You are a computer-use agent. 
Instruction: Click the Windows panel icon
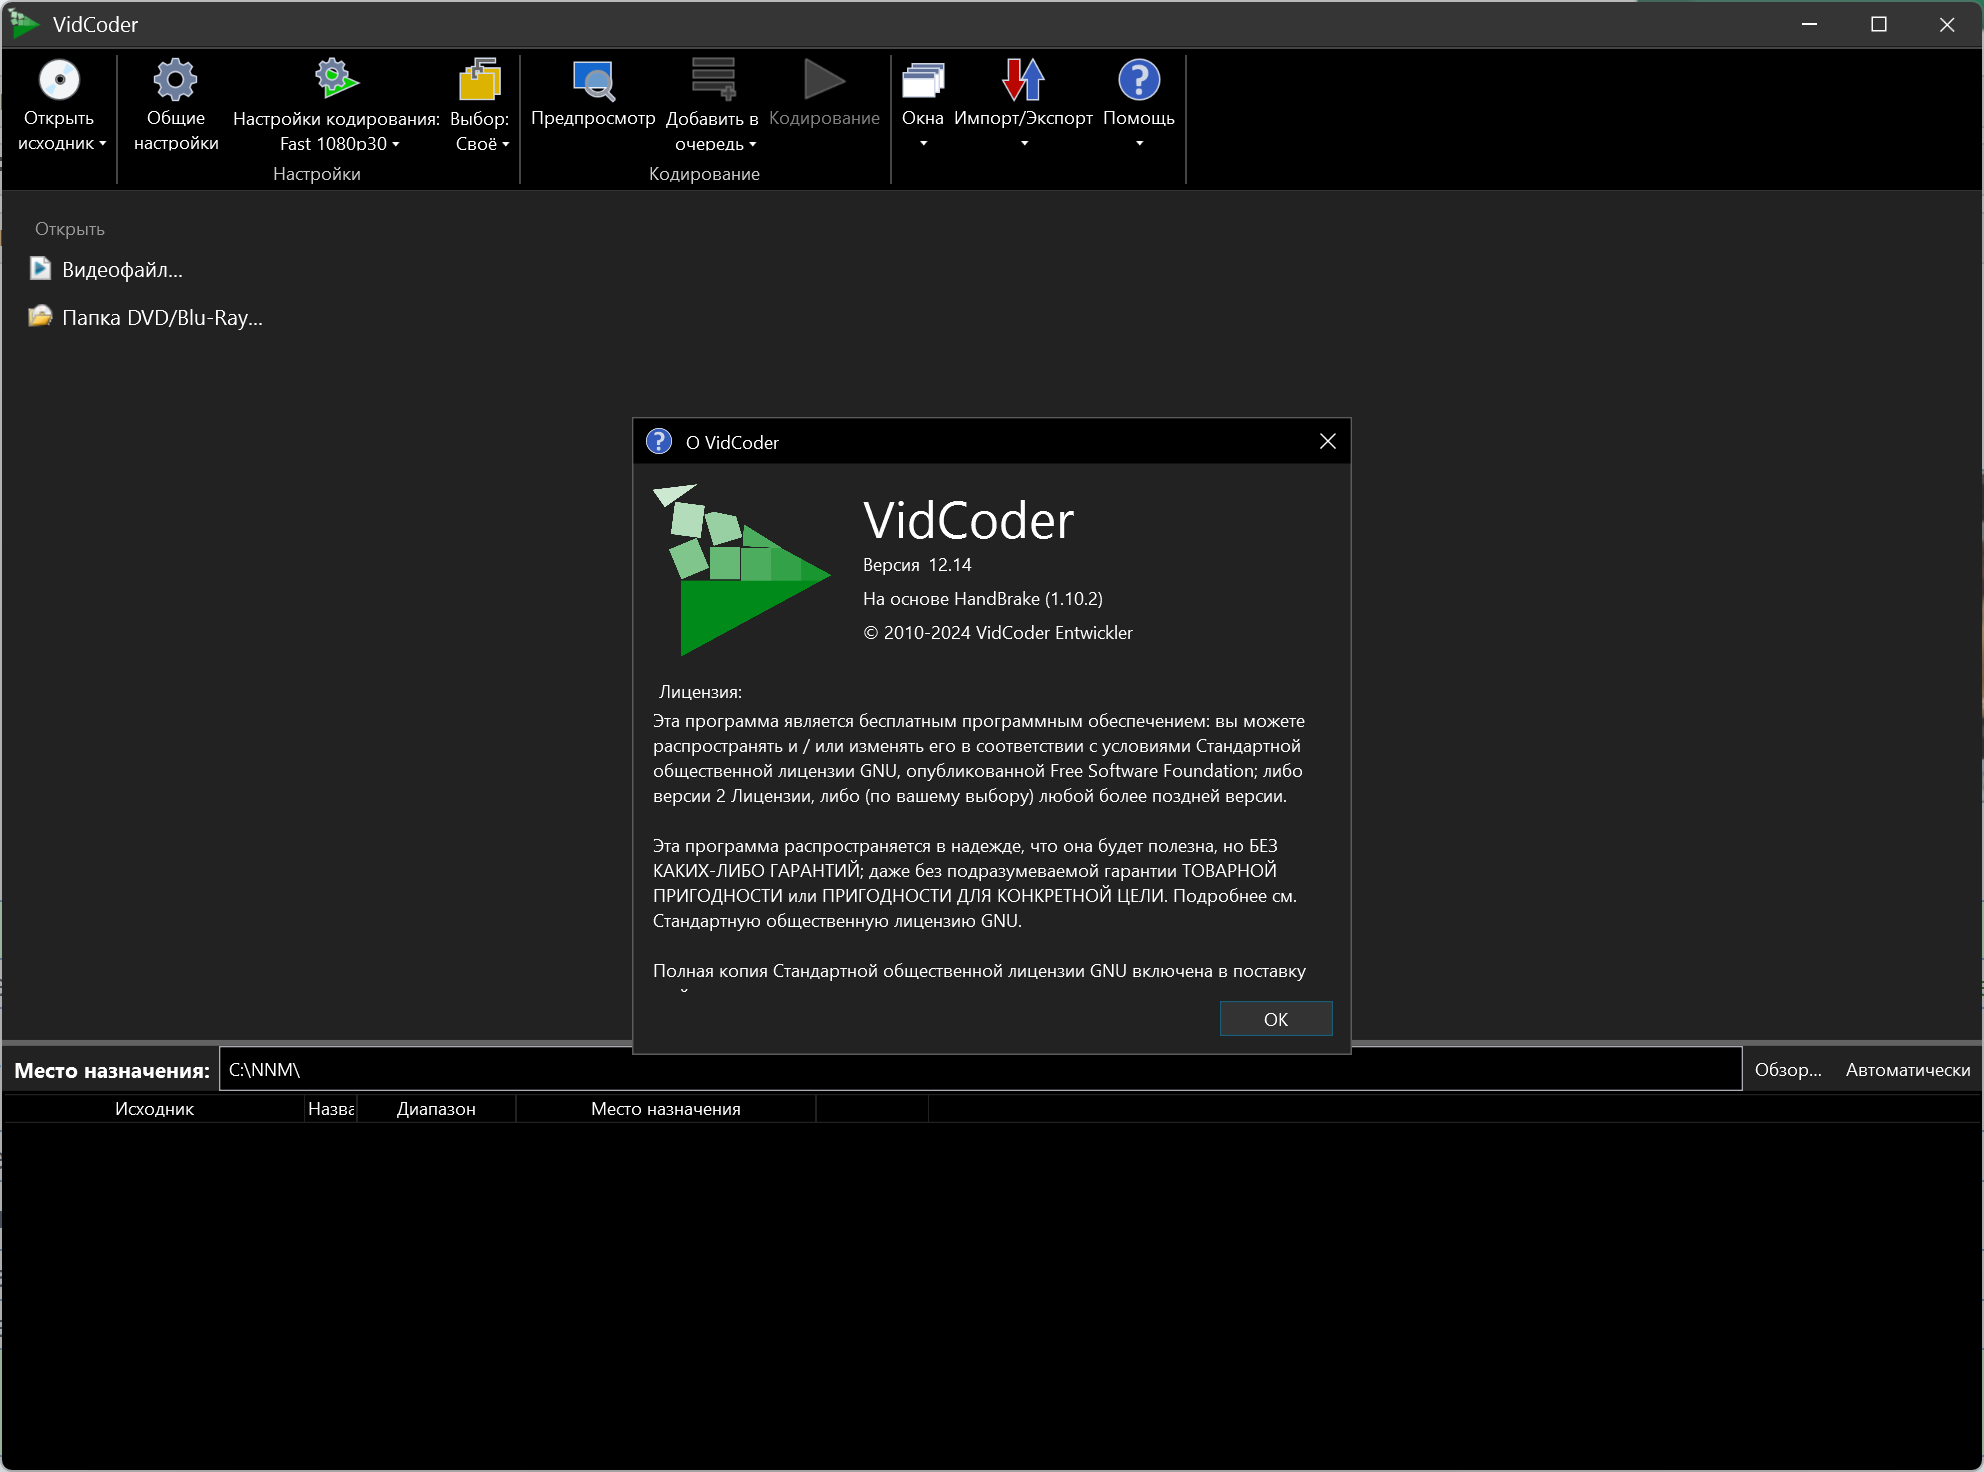coord(922,80)
